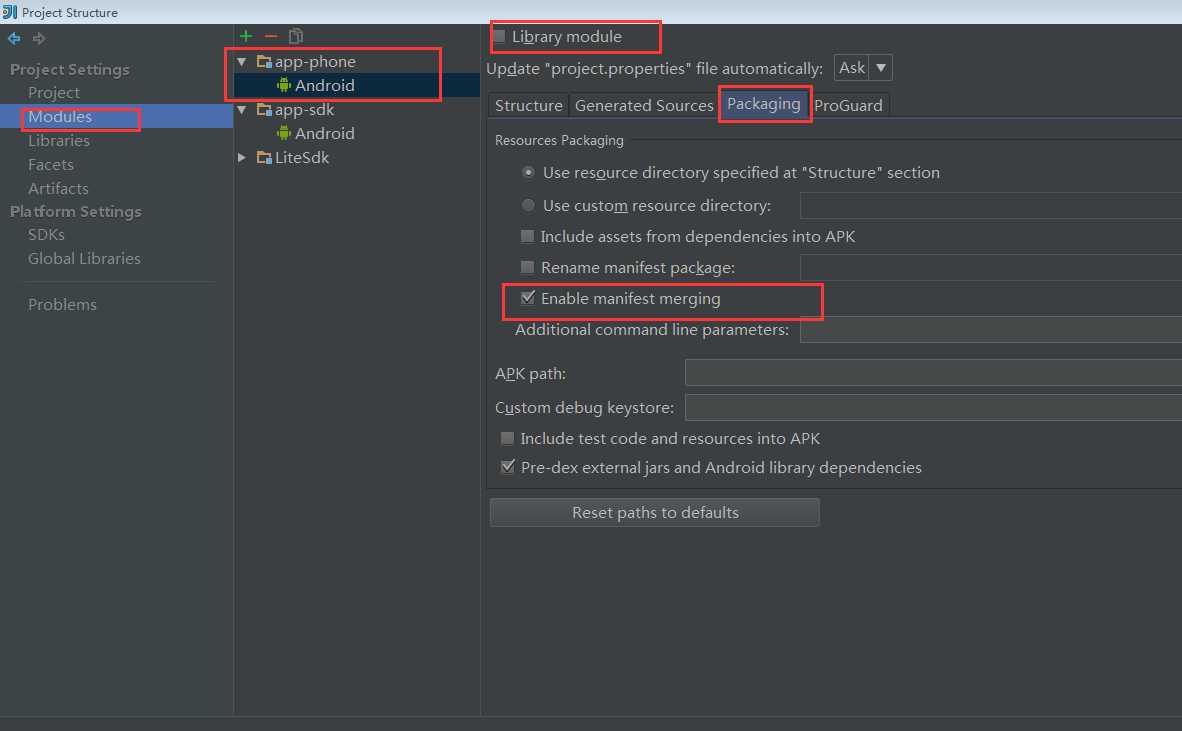The width and height of the screenshot is (1182, 731).
Task: Select the app-phone module label
Action: tap(315, 62)
